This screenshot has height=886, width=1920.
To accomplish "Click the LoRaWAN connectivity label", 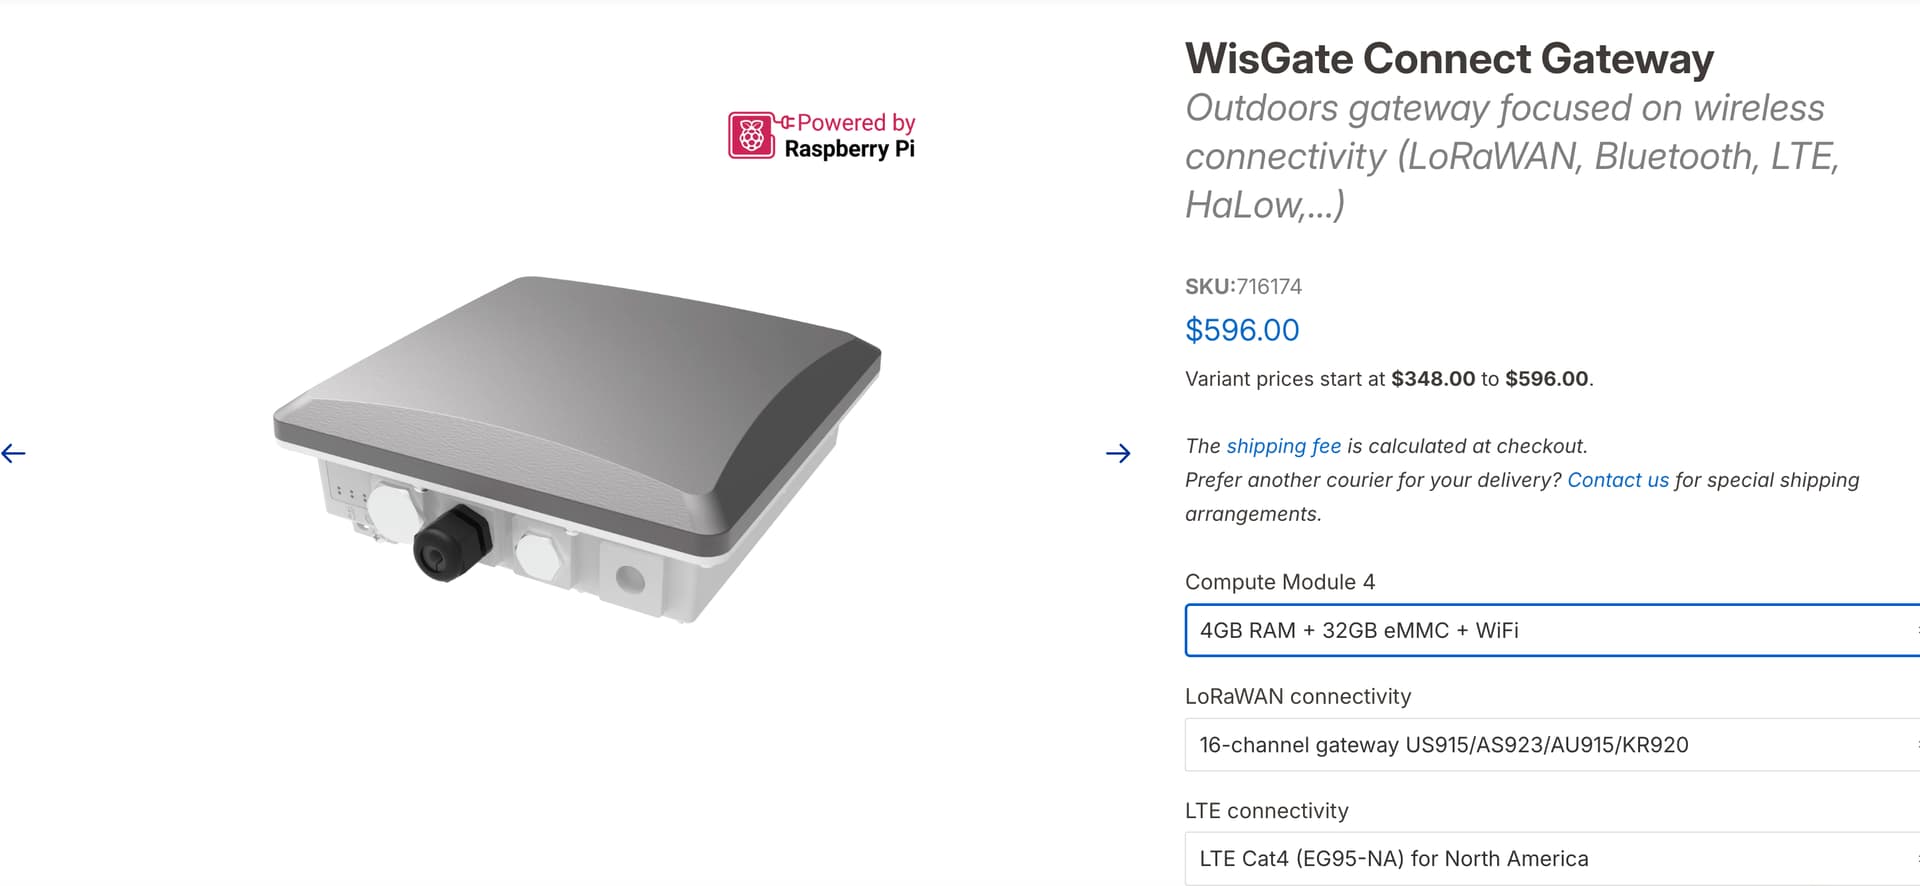I will 1297,696.
